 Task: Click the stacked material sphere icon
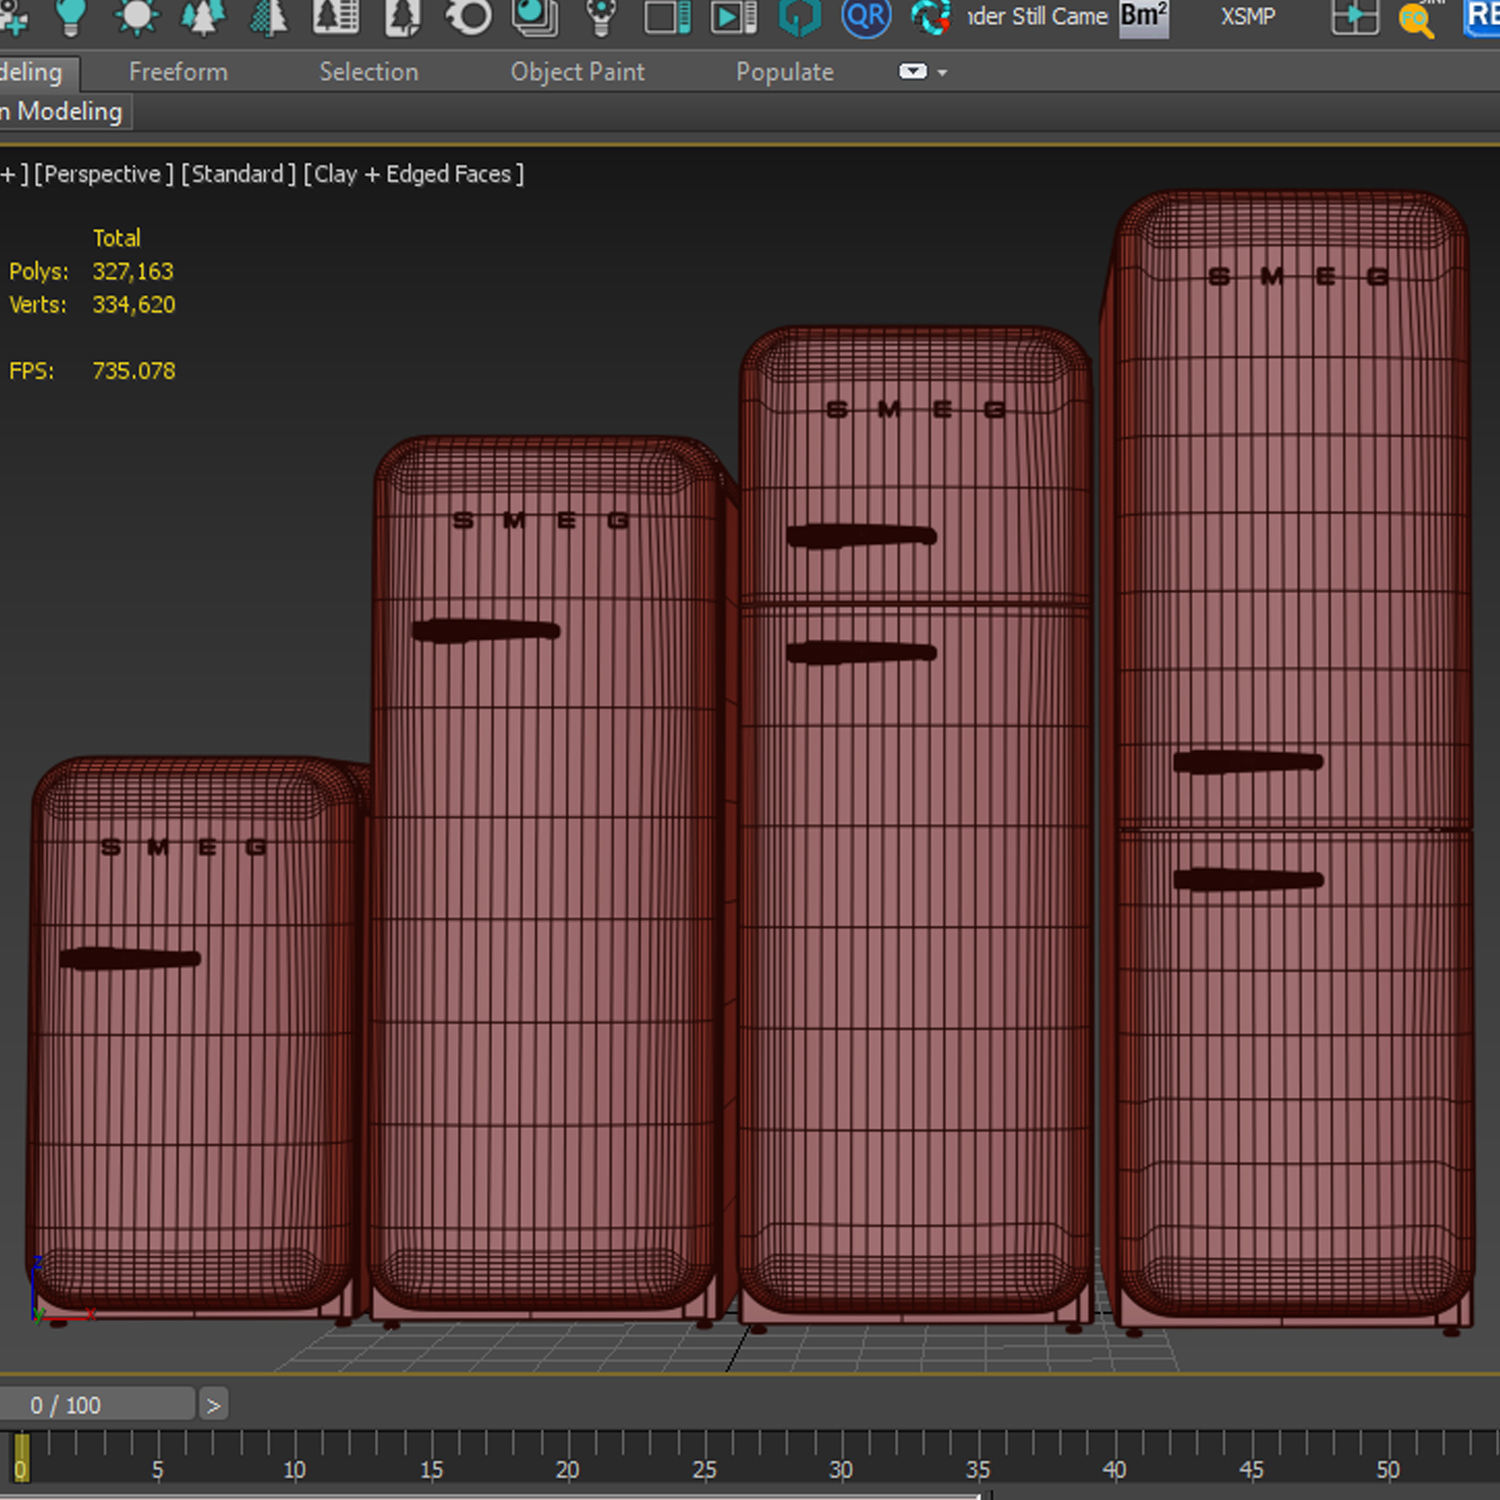tap(535, 17)
